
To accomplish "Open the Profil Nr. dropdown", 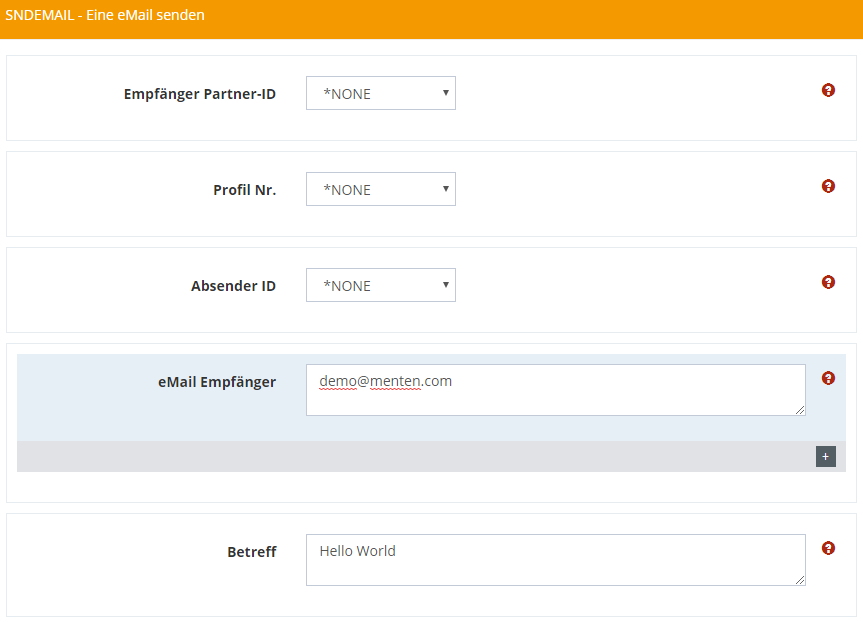I will tap(380, 189).
